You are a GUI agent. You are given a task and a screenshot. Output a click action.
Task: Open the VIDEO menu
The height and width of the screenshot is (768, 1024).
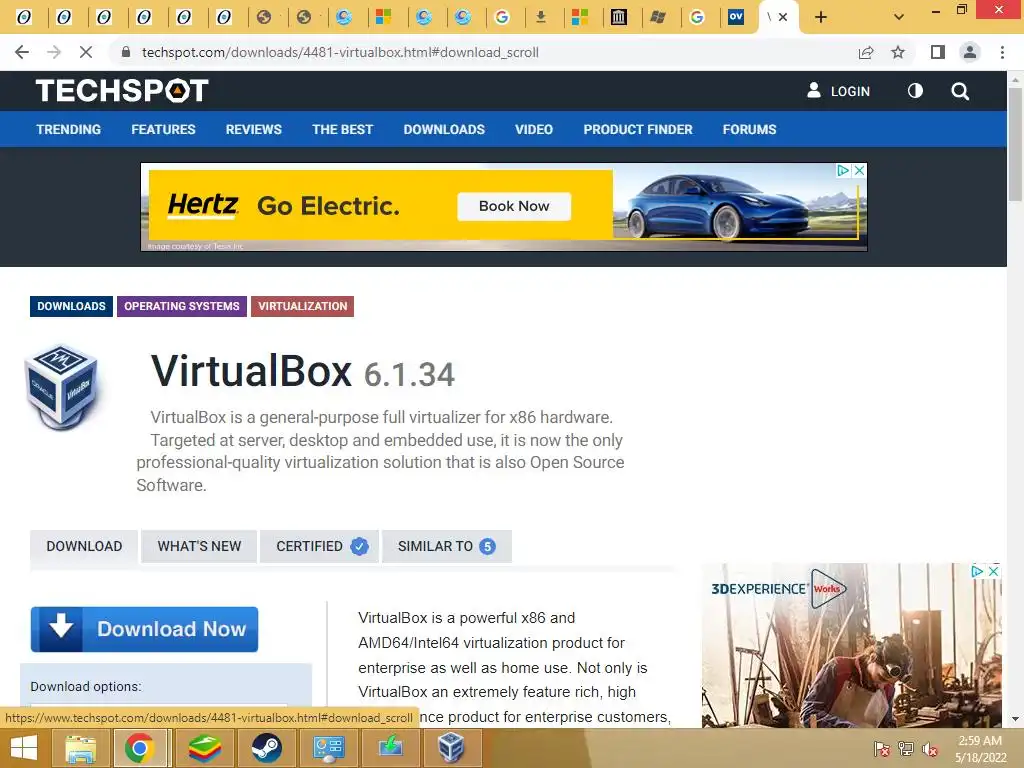pyautogui.click(x=534, y=129)
